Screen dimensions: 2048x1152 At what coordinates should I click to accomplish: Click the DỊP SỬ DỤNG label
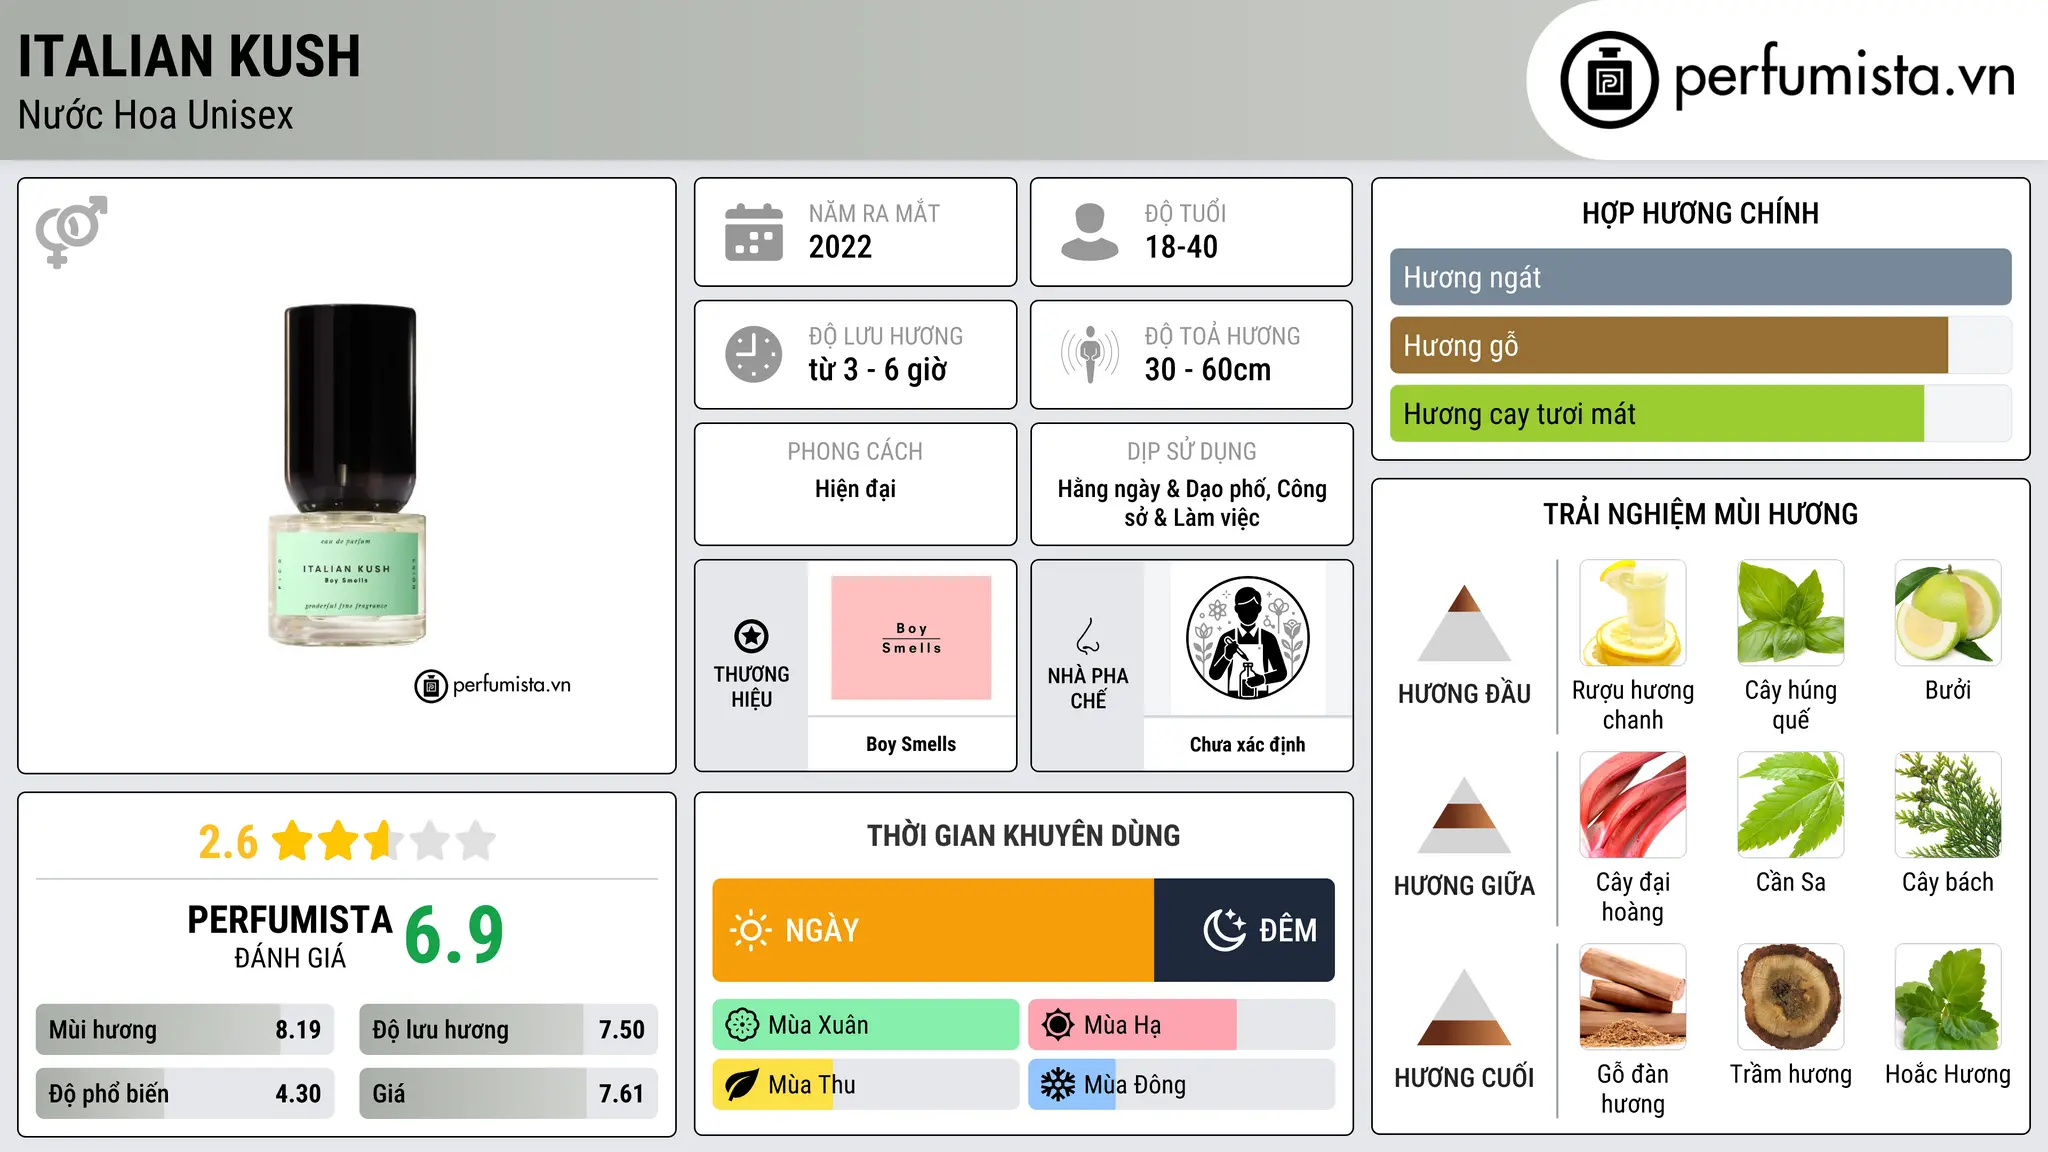(x=1192, y=452)
